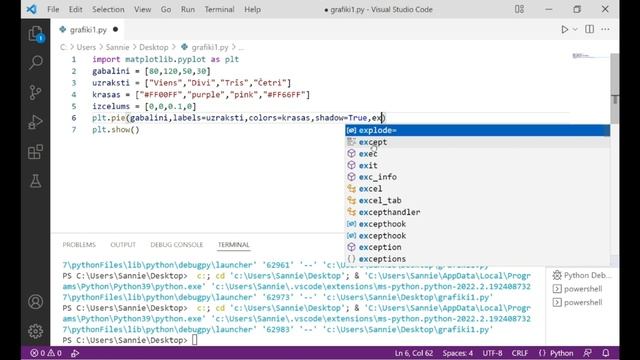The height and width of the screenshot is (360, 640).
Task: Open the Help menu
Action: (252, 9)
